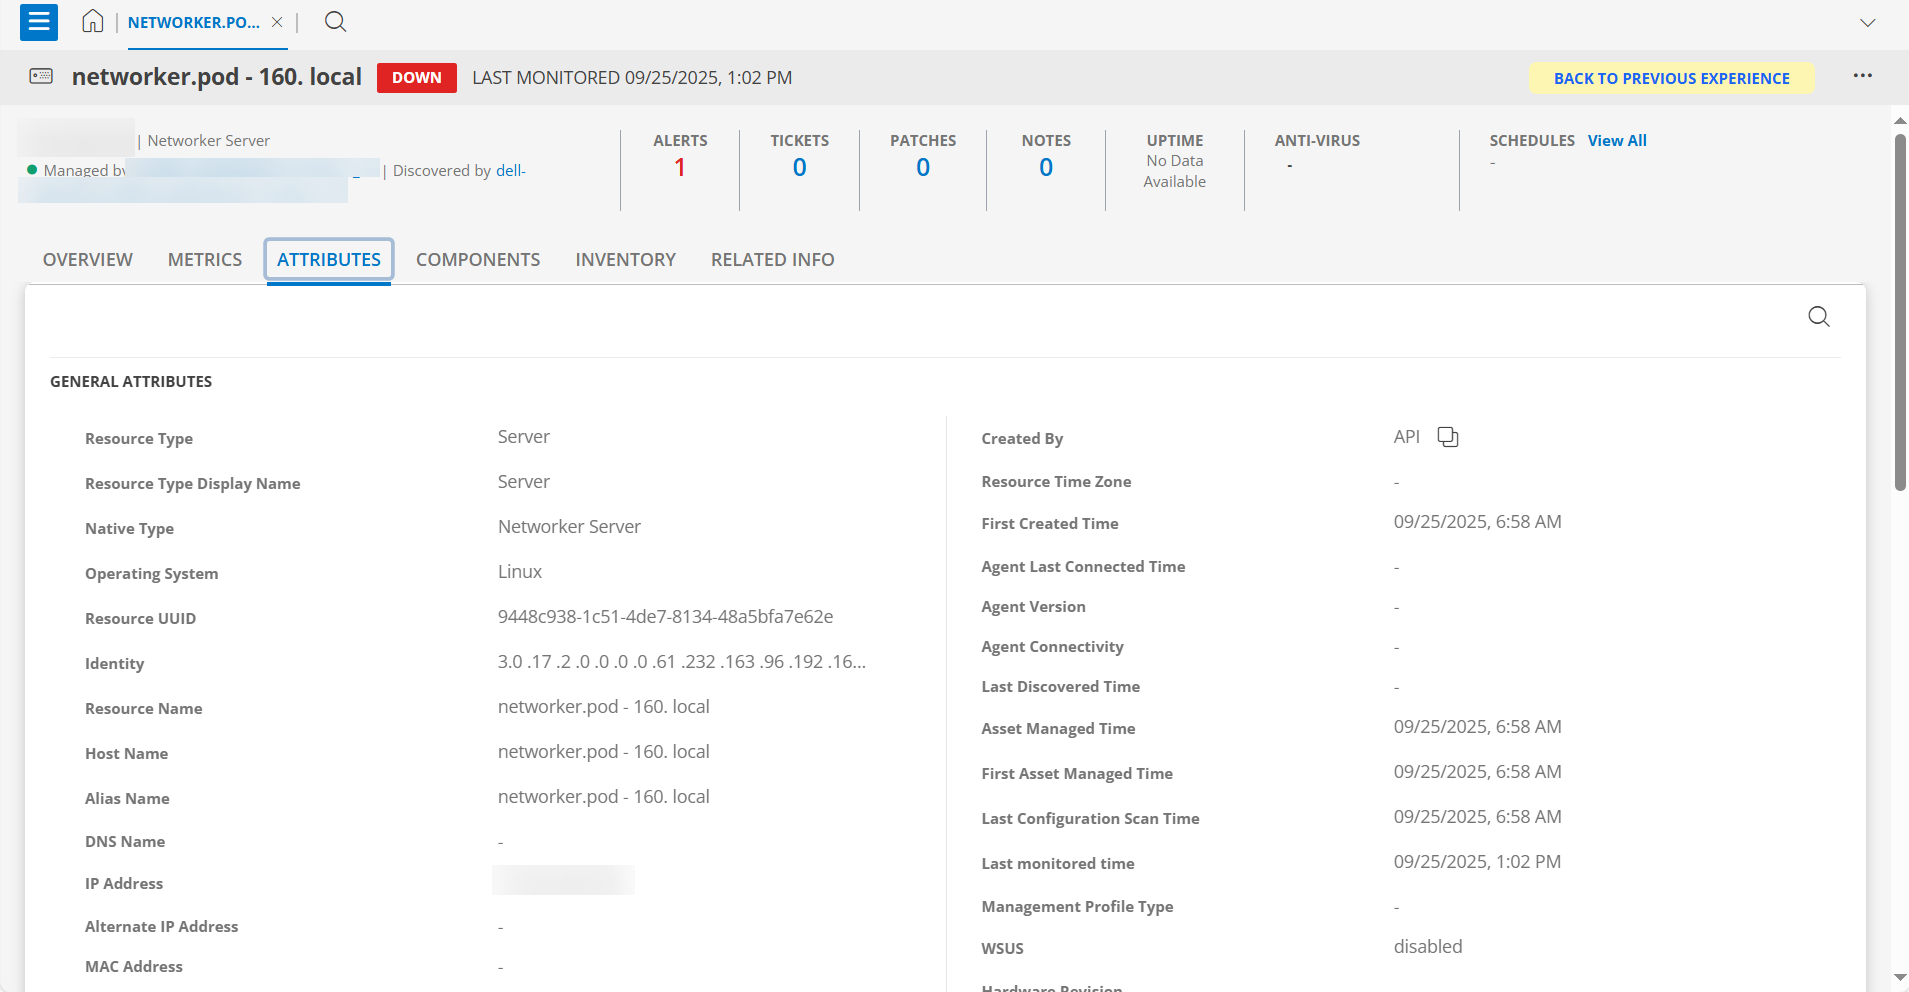The height and width of the screenshot is (992, 1909).
Task: Click the View All schedules link
Action: (1617, 140)
